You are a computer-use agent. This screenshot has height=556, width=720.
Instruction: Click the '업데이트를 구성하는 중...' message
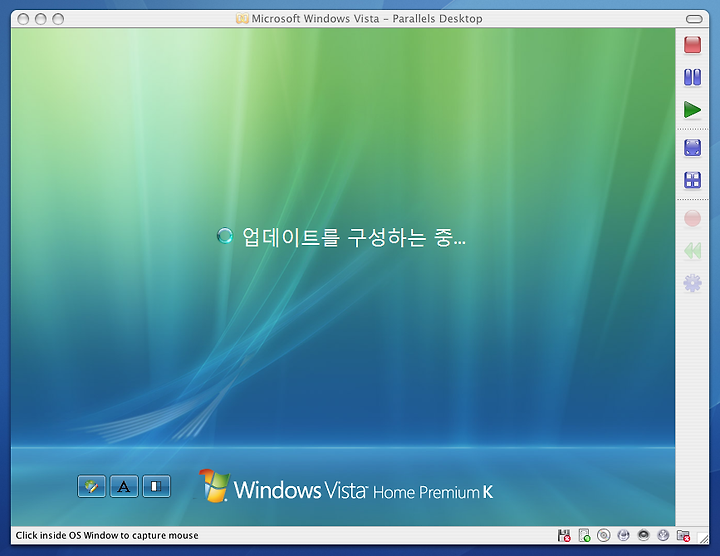(354, 237)
